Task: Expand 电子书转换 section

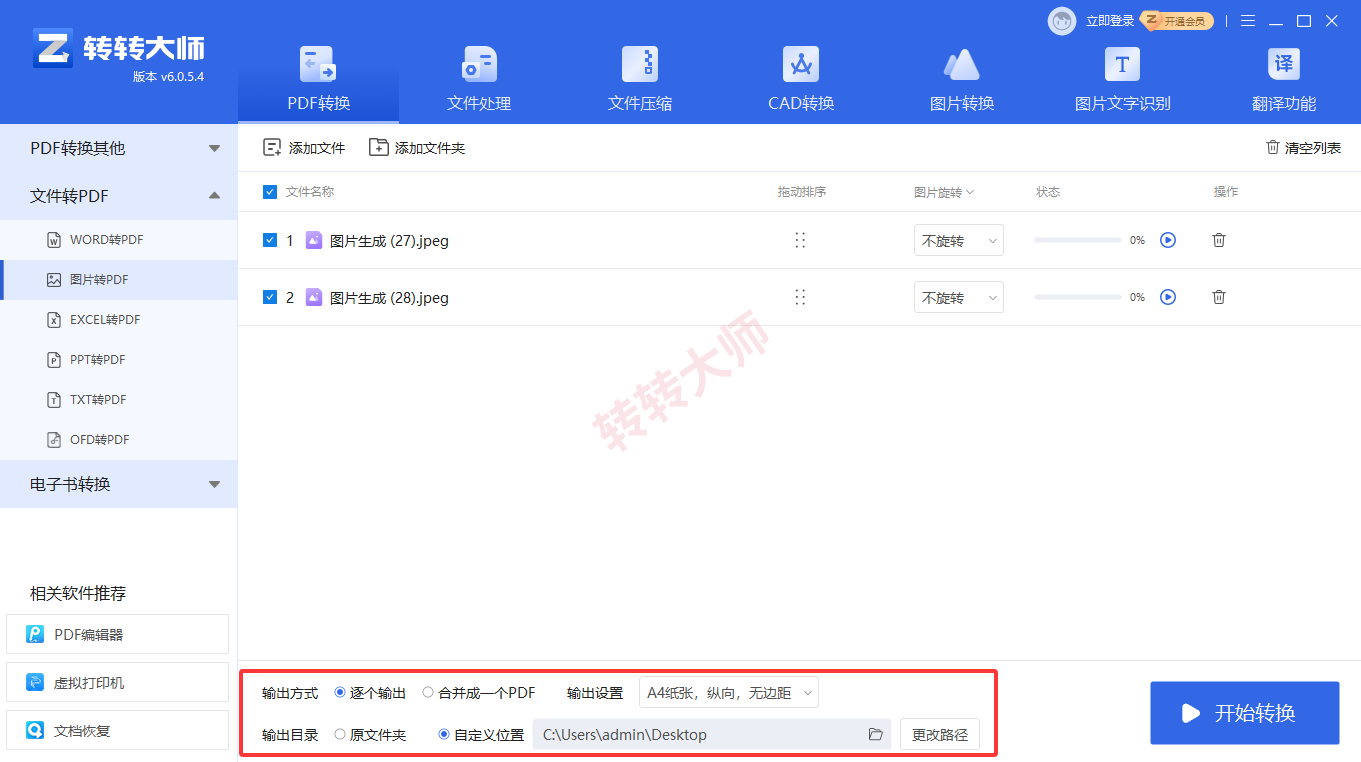Action: (118, 484)
